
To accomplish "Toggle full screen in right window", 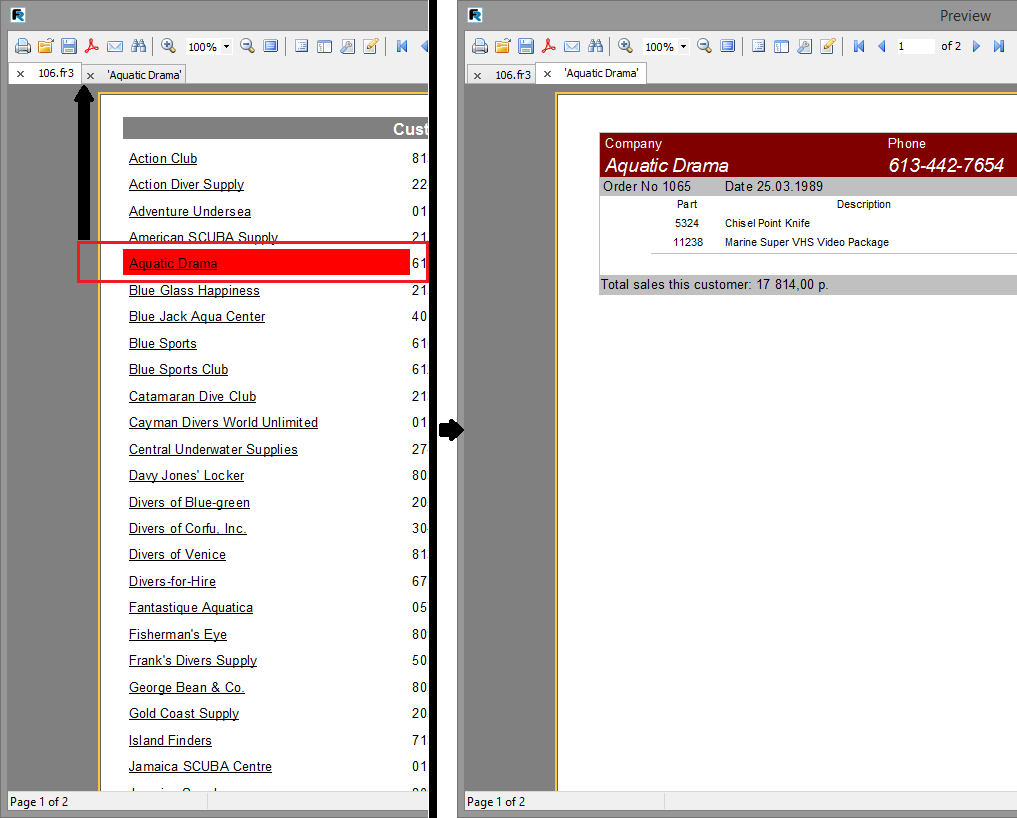I will click(728, 46).
